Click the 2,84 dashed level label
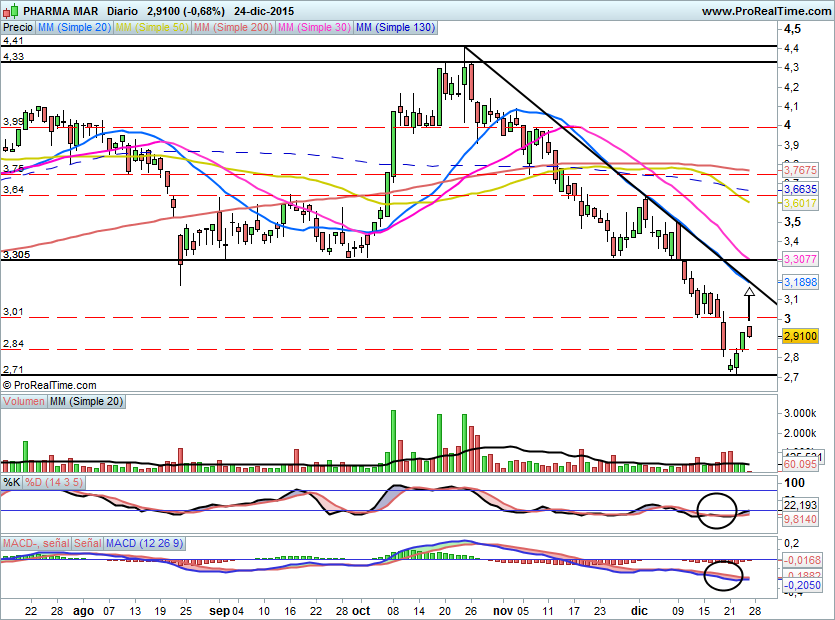 [13, 344]
